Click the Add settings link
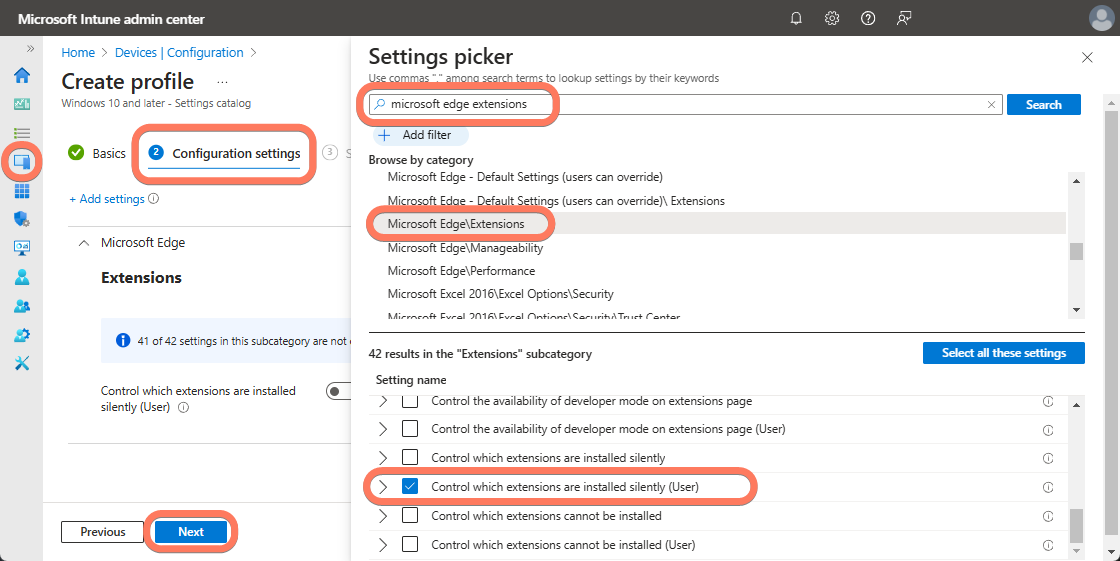1120x561 pixels. [107, 199]
